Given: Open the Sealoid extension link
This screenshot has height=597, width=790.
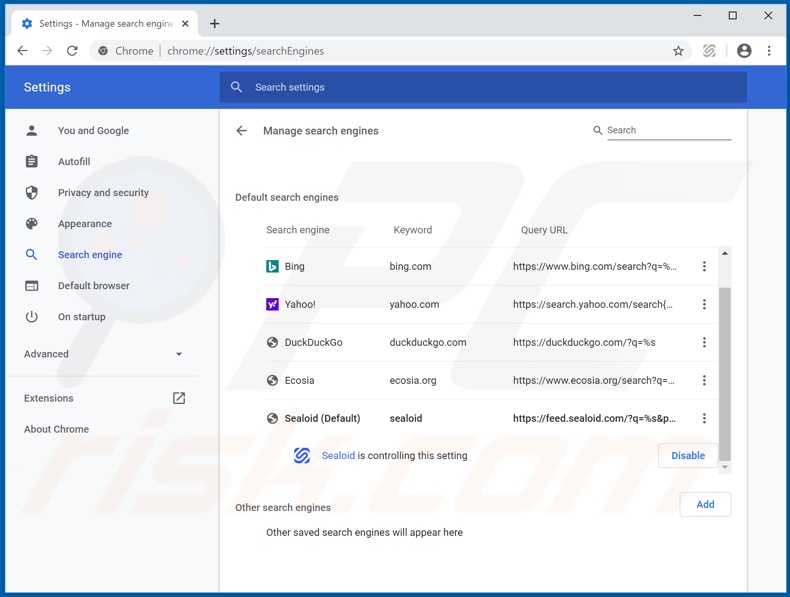Looking at the screenshot, I should click(338, 456).
